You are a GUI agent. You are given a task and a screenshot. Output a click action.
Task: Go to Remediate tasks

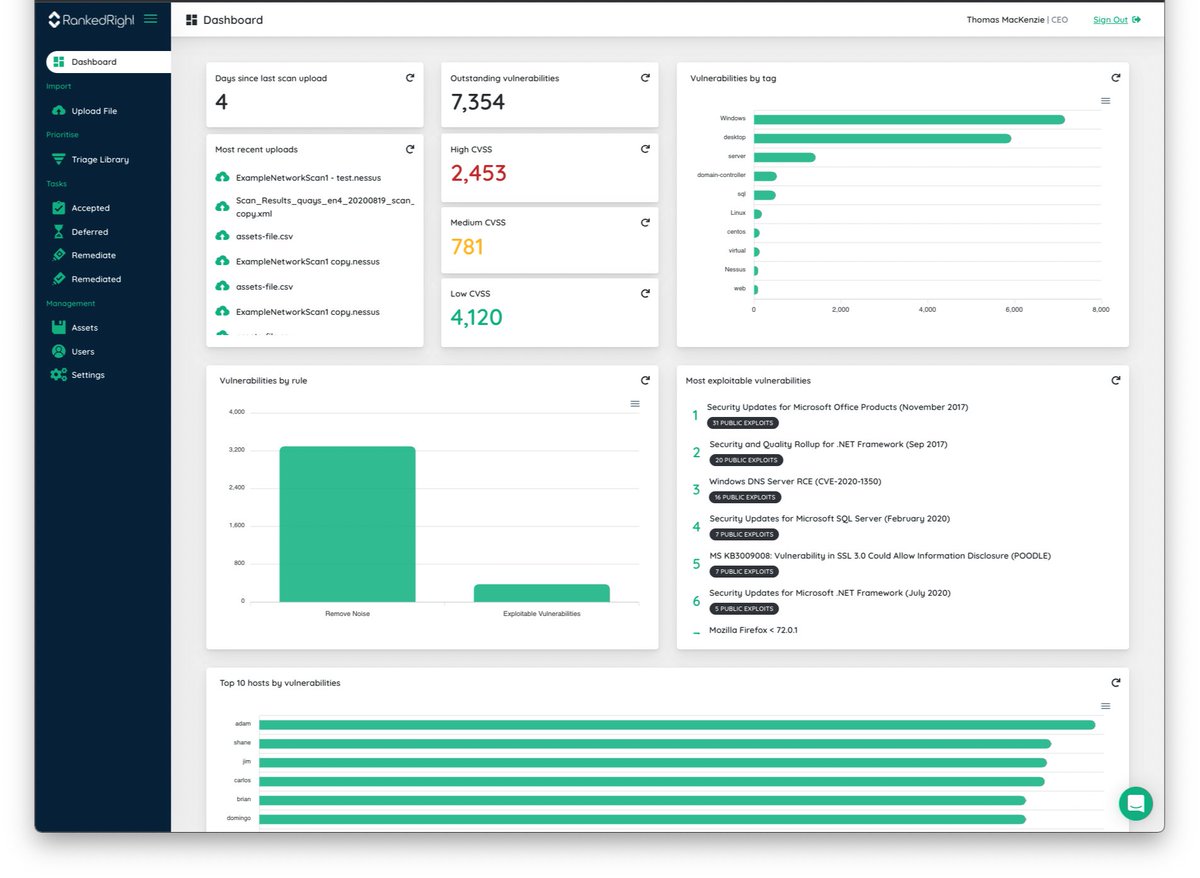(x=93, y=255)
